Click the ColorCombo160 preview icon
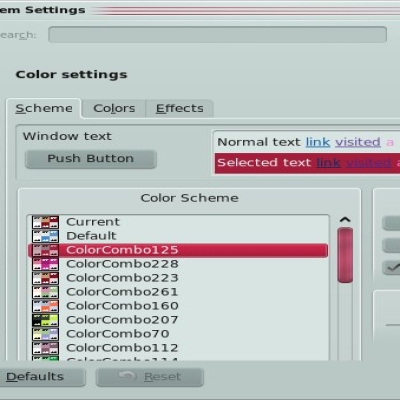Viewport: 400px width, 400px height. pyautogui.click(x=45, y=306)
